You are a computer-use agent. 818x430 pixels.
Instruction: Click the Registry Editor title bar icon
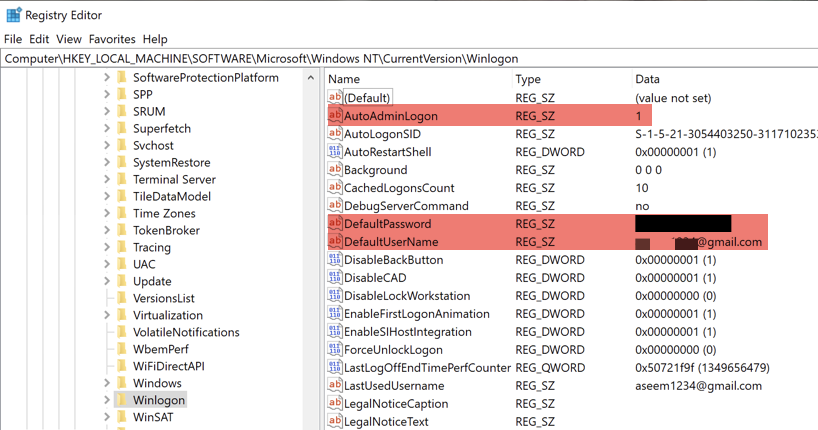point(13,15)
